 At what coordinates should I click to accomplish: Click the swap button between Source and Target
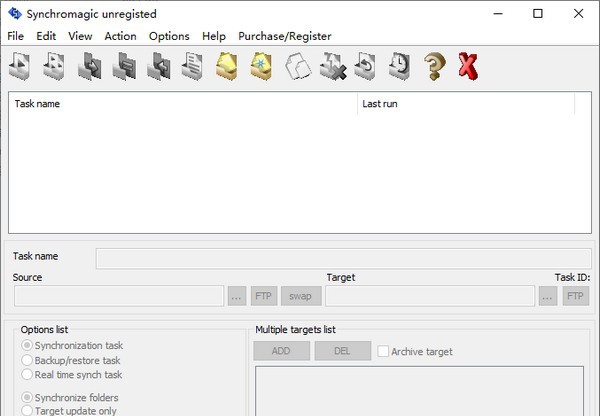coord(301,296)
